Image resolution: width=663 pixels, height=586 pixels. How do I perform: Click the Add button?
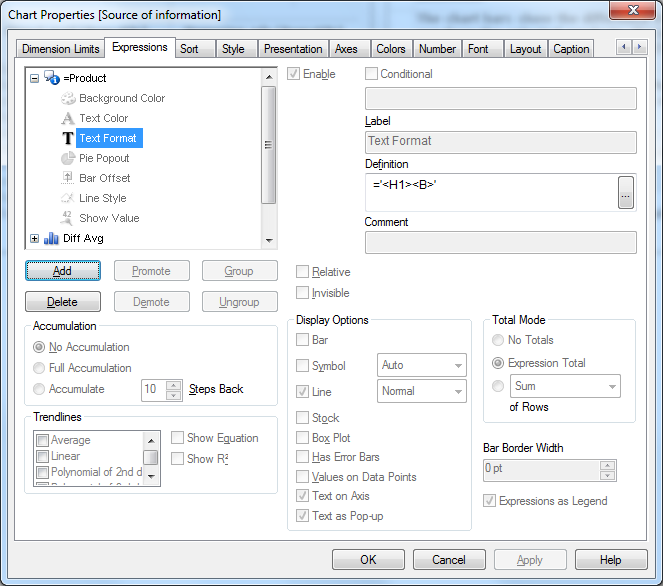[63, 271]
